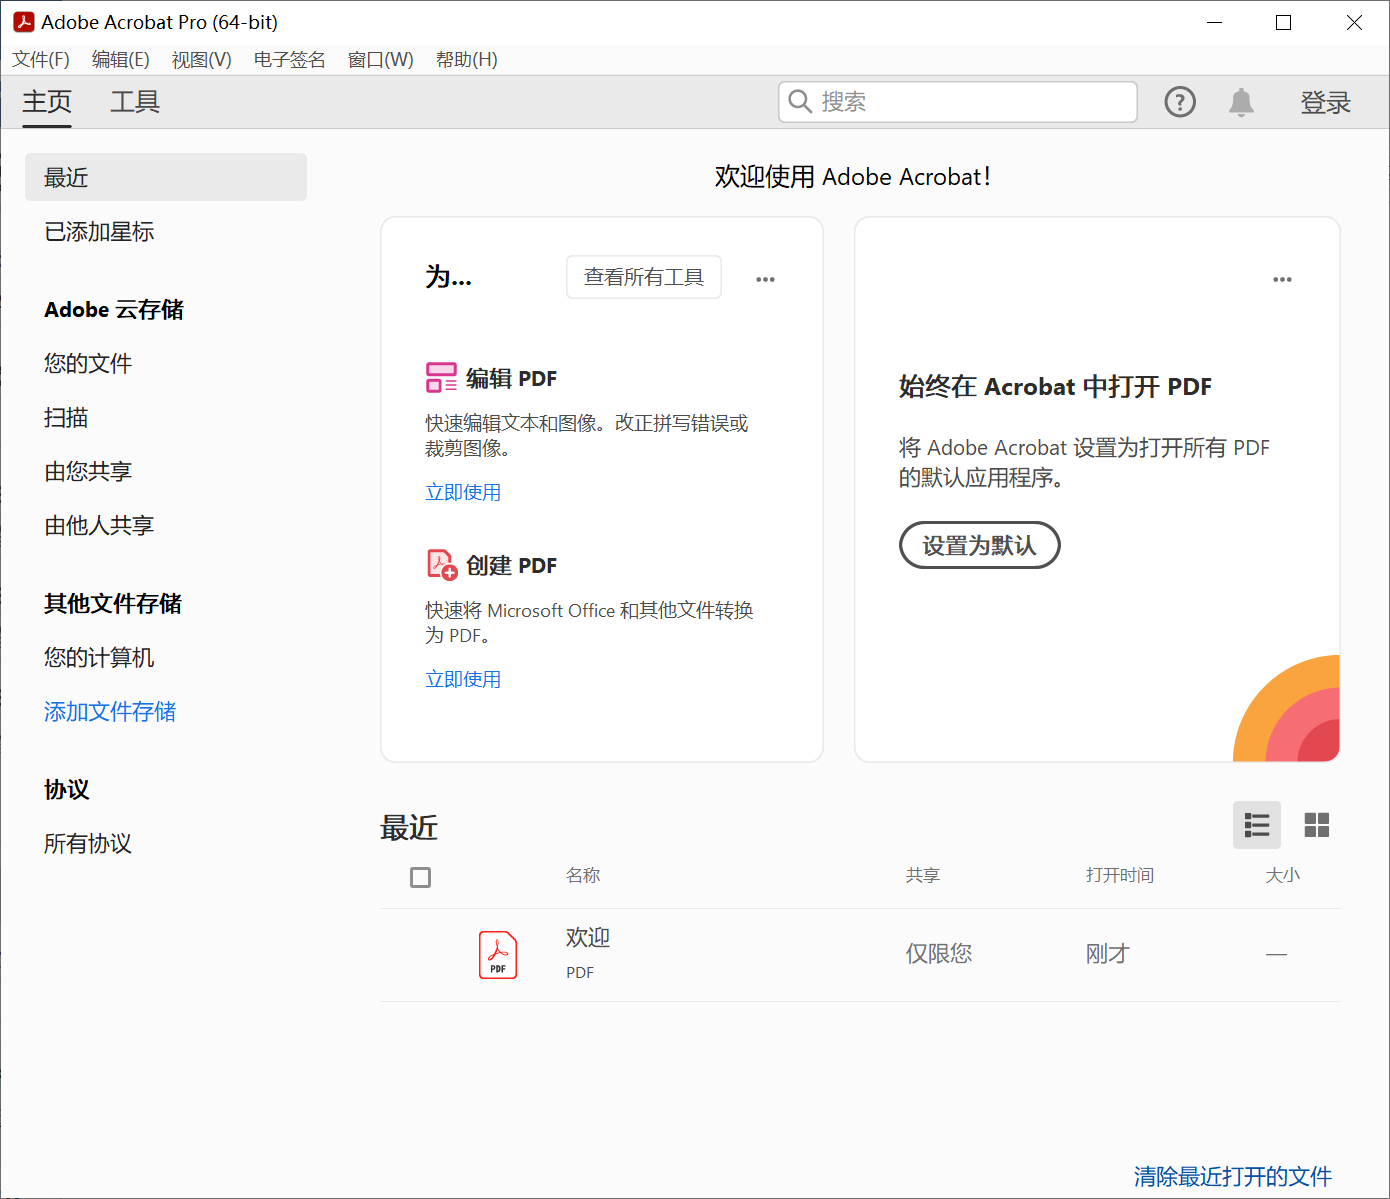Click 立即使用 under 创建 PDF
Viewport: 1390px width, 1199px height.
pos(463,679)
